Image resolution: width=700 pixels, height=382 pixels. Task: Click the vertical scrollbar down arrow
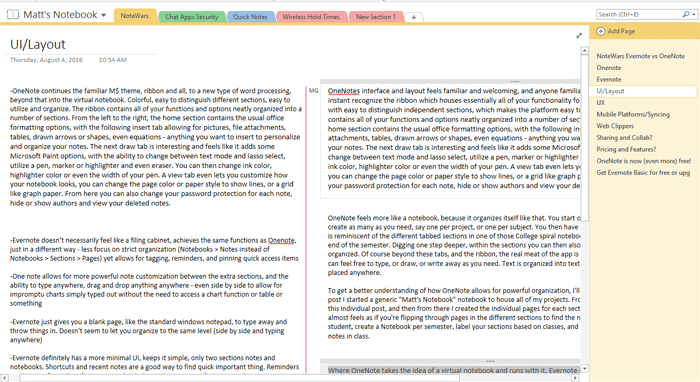coord(584,369)
